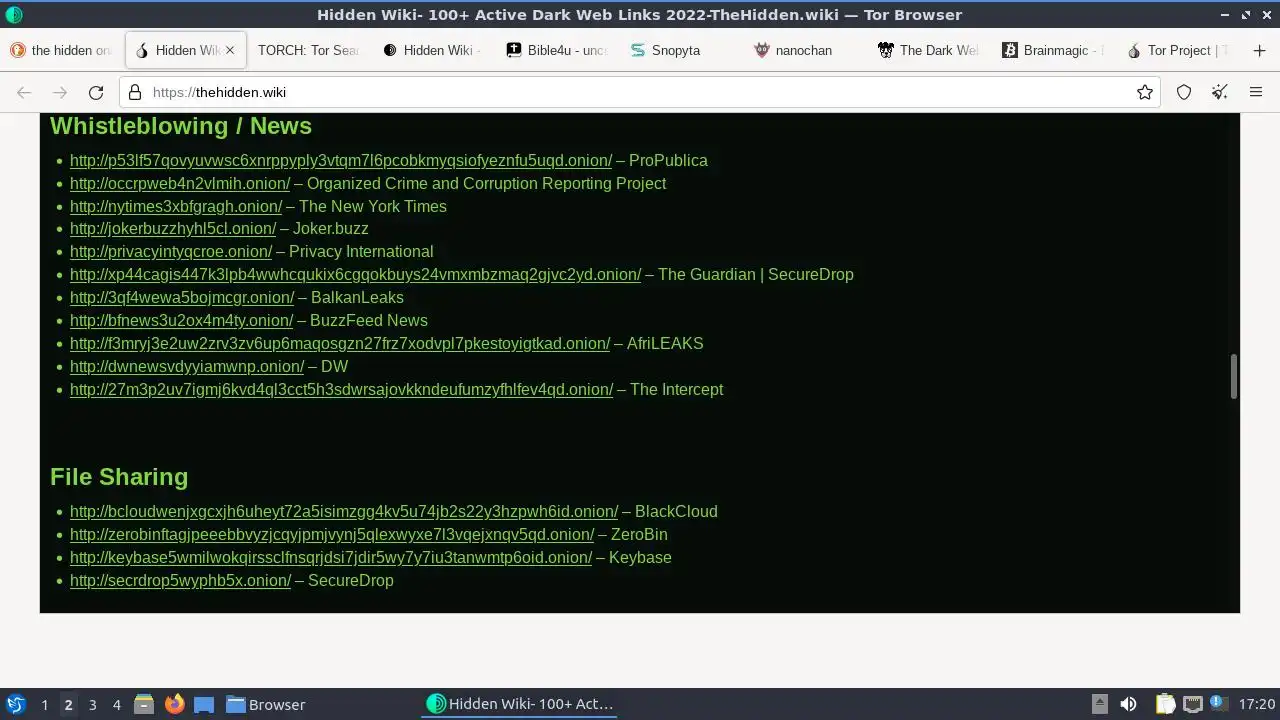Switch to workspace 1
The image size is (1280, 720).
[x=44, y=704]
